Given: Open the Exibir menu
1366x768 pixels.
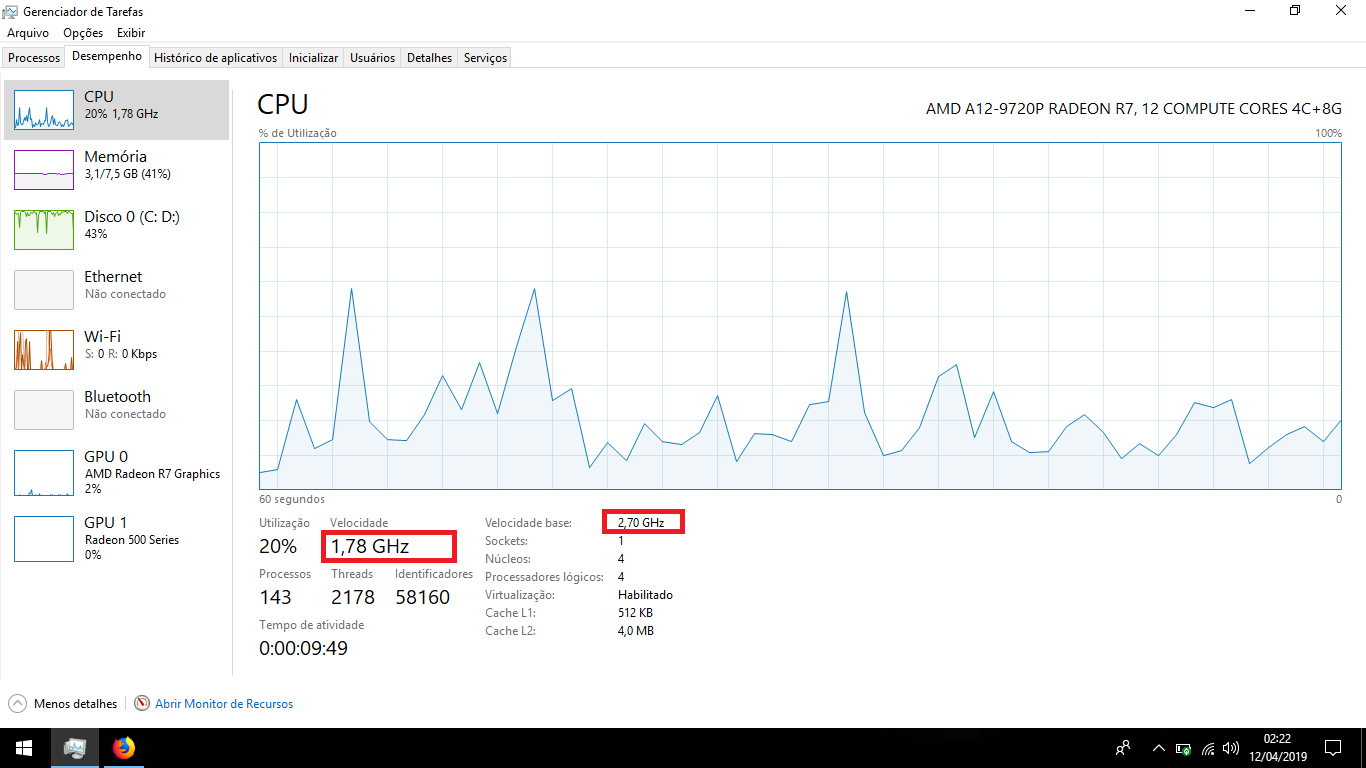Looking at the screenshot, I should pos(131,33).
